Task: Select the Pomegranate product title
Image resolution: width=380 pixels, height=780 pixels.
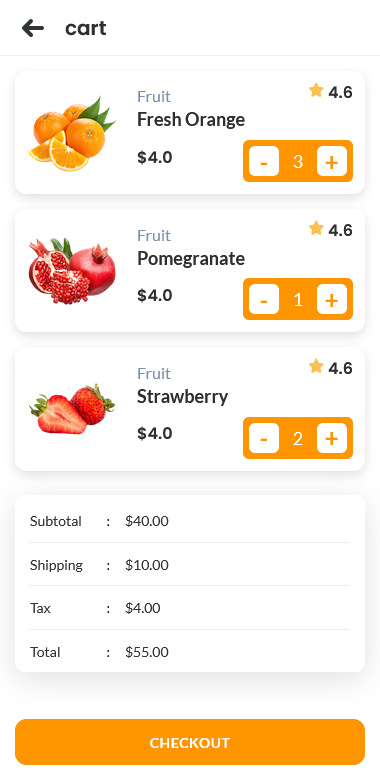Action: click(x=191, y=259)
